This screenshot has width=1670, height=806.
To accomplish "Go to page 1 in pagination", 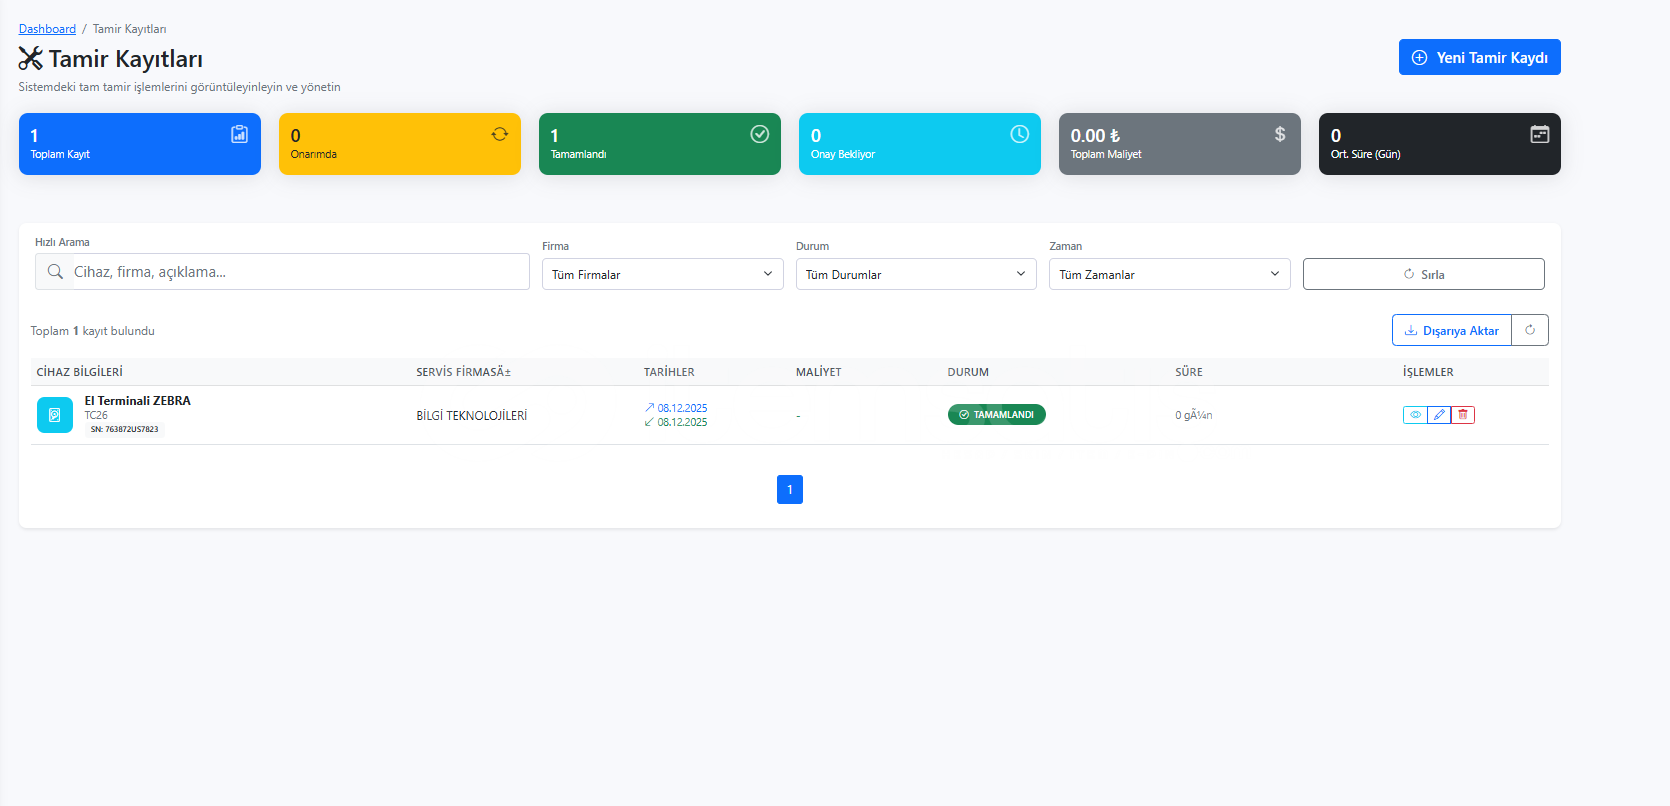I will pos(790,489).
